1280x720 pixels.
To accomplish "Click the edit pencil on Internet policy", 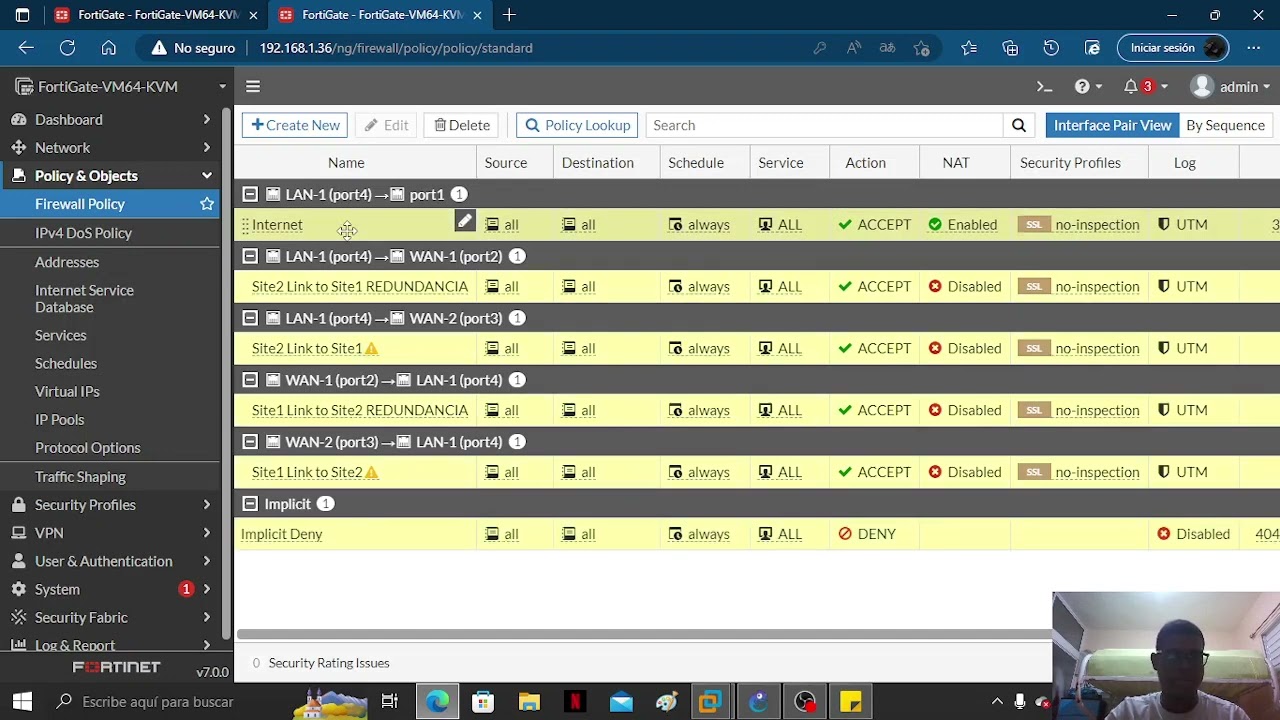I will [465, 221].
